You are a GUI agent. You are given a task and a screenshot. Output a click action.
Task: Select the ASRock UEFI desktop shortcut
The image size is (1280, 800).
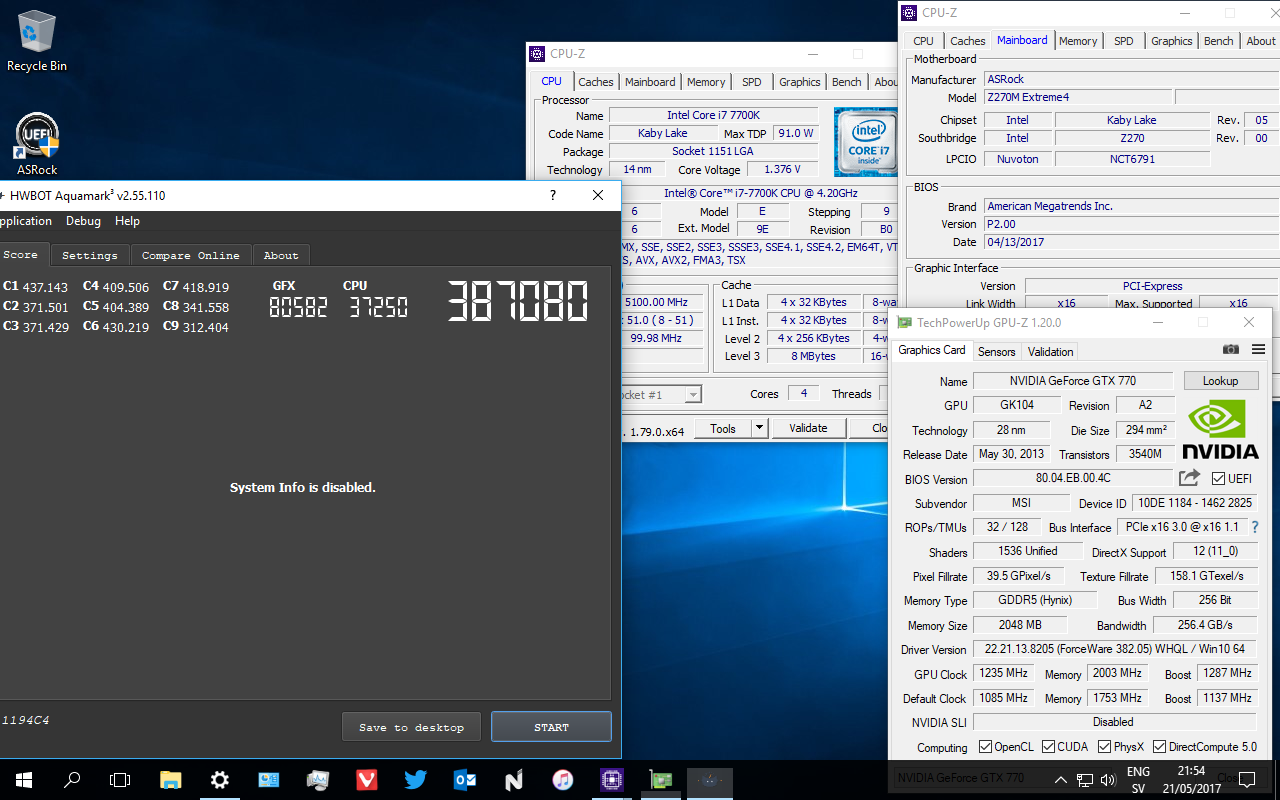tap(37, 144)
